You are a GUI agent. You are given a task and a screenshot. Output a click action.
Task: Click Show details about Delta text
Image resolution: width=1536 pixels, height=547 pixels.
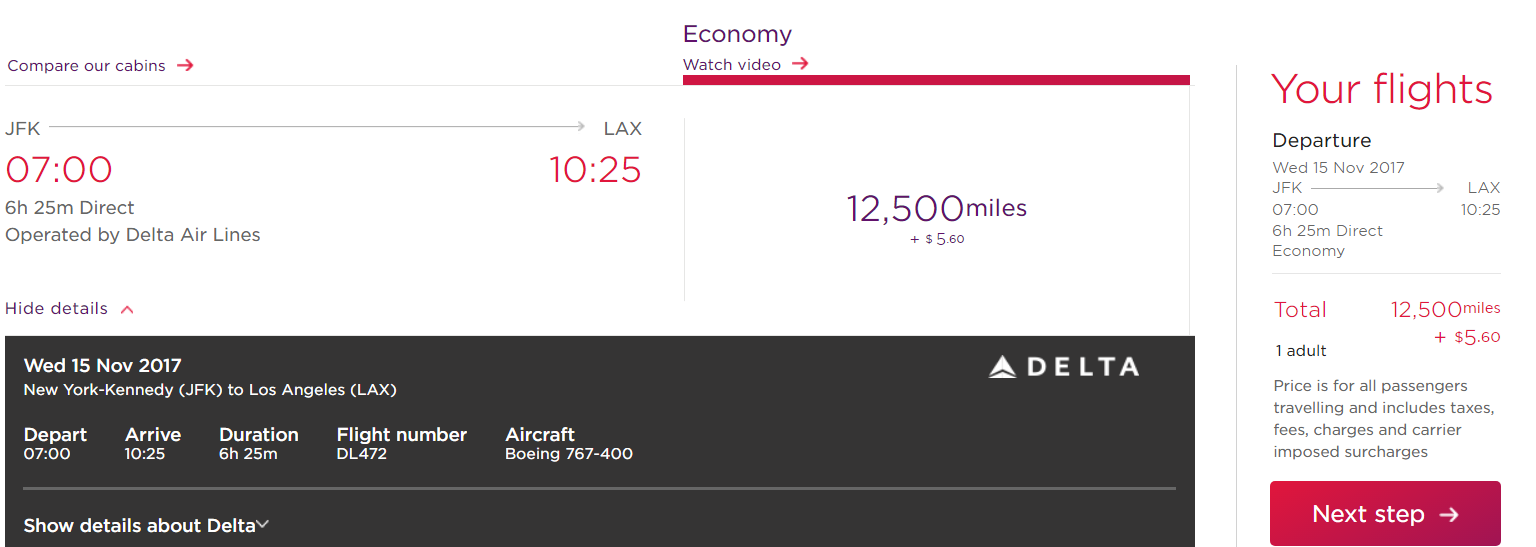click(140, 526)
